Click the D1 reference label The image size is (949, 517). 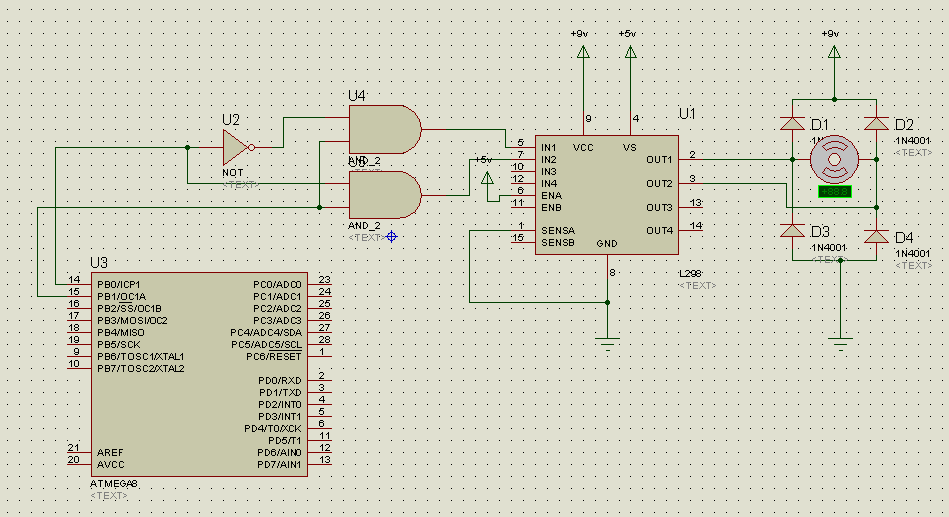(819, 125)
